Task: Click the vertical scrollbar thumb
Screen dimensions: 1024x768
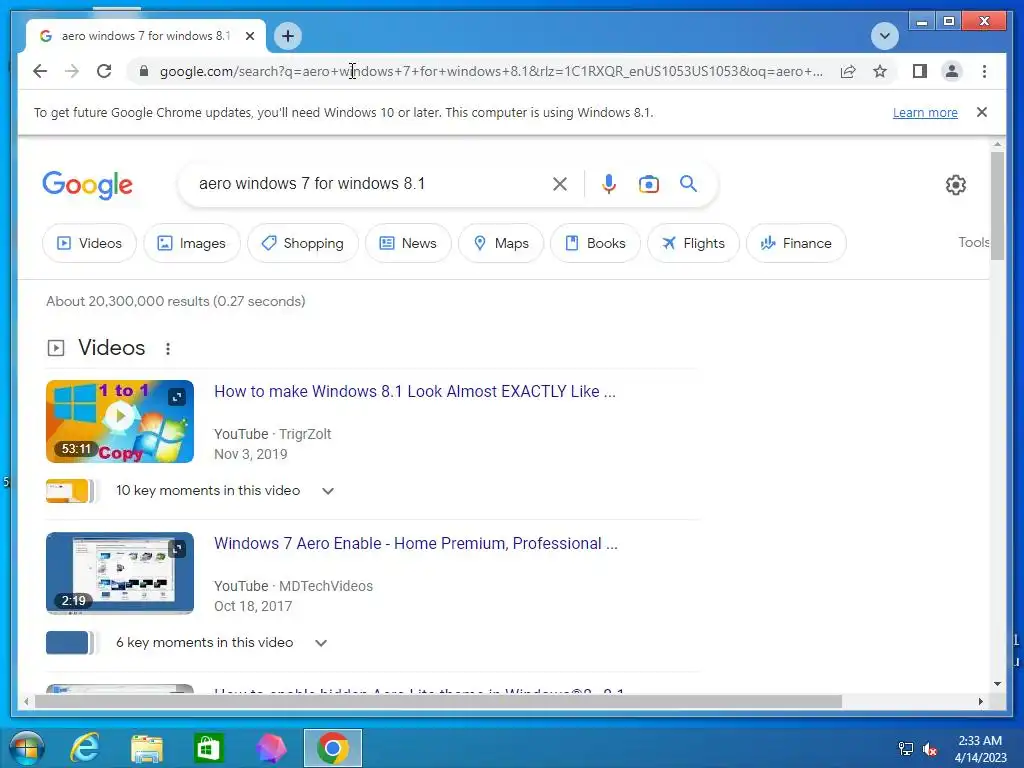Action: (x=997, y=206)
